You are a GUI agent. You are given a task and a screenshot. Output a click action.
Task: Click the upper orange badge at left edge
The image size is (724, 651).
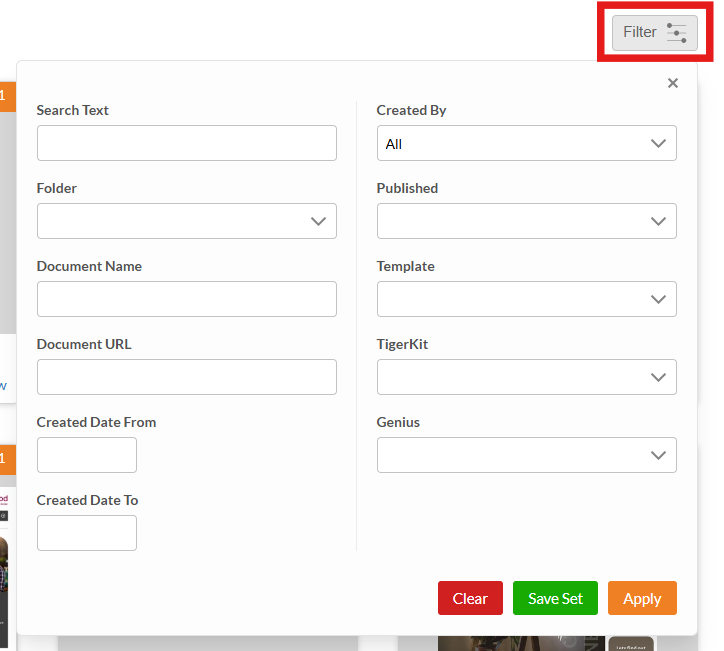6,96
